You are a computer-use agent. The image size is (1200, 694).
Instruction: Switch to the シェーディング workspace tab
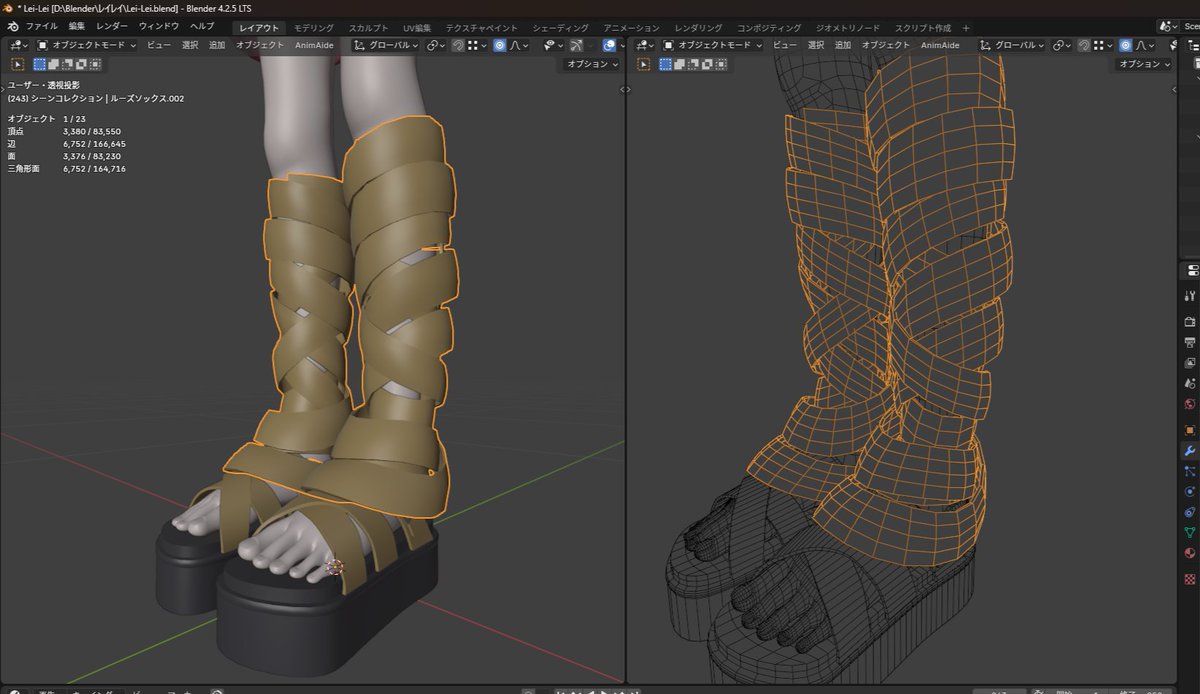(x=560, y=28)
